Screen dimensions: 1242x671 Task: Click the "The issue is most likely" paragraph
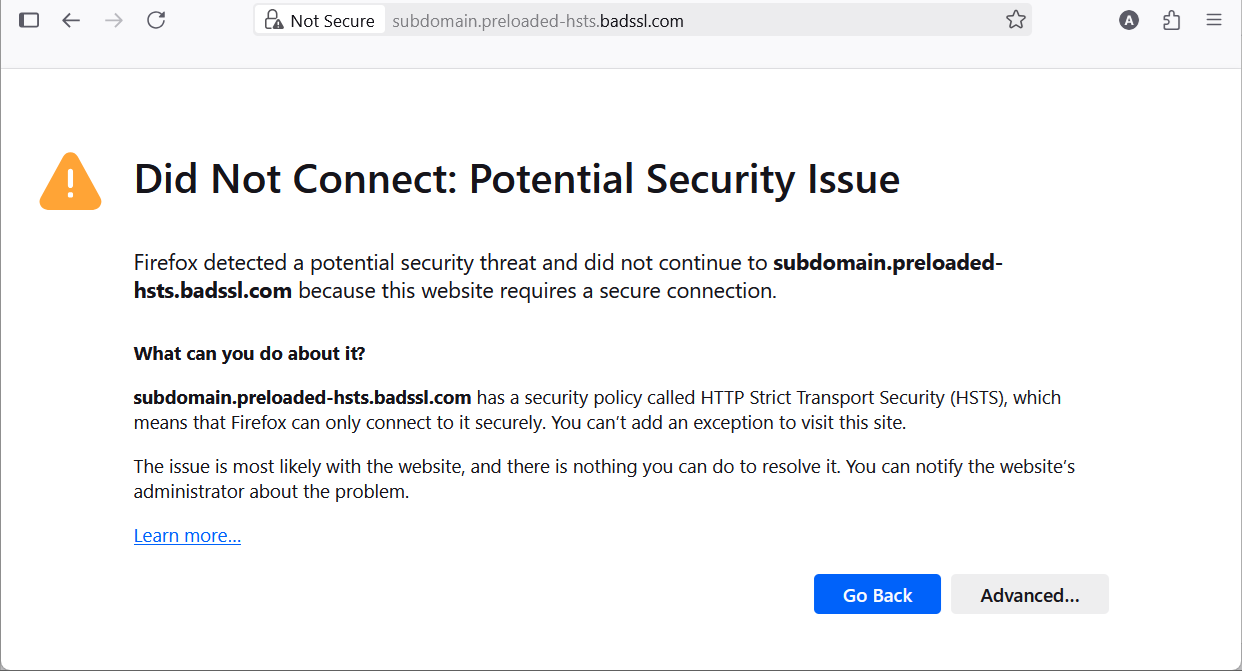tap(604, 479)
